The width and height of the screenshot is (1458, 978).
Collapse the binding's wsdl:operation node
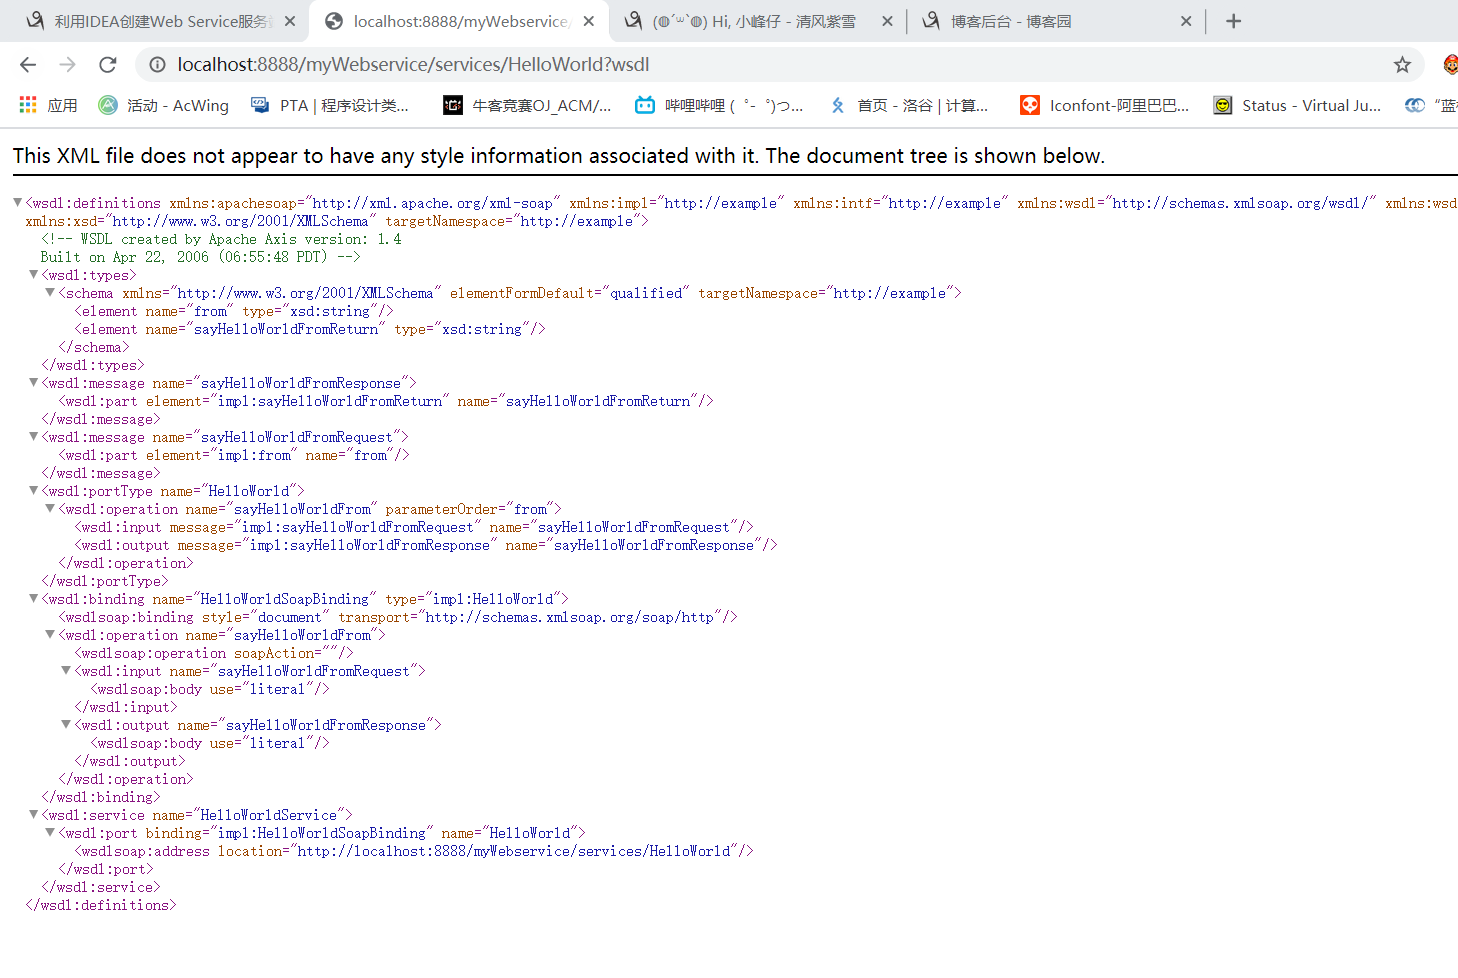point(50,634)
